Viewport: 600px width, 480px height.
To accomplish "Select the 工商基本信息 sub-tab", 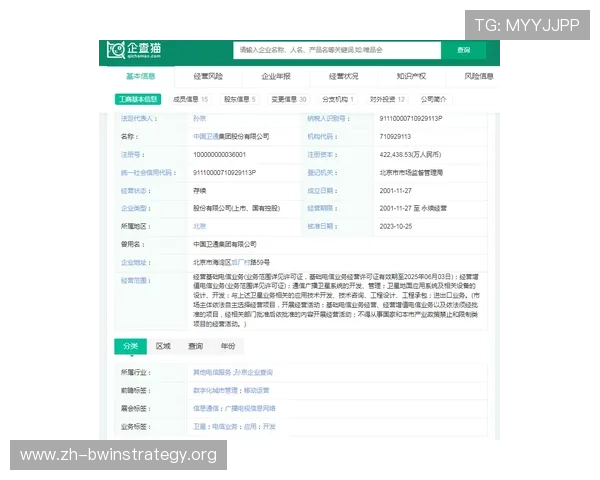I will coord(138,100).
